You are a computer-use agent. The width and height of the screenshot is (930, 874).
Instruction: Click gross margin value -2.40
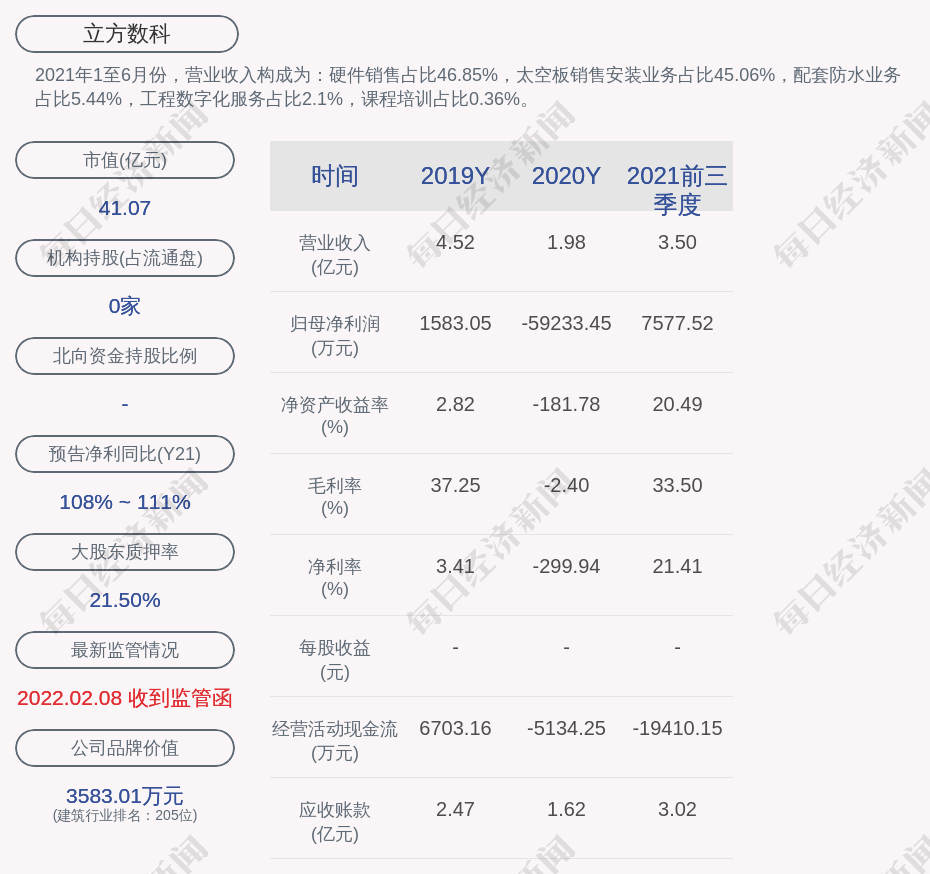(566, 486)
